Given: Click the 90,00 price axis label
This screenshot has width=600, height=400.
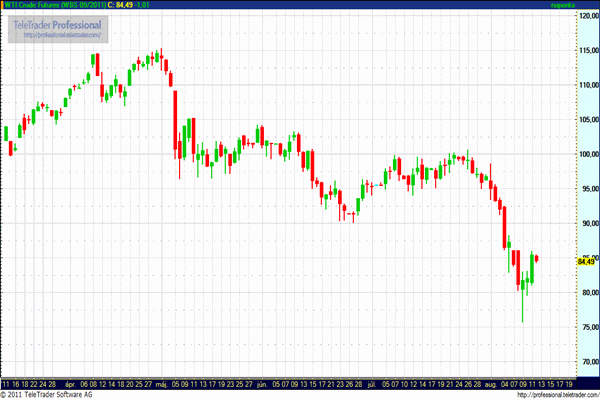Looking at the screenshot, I should click(x=587, y=224).
